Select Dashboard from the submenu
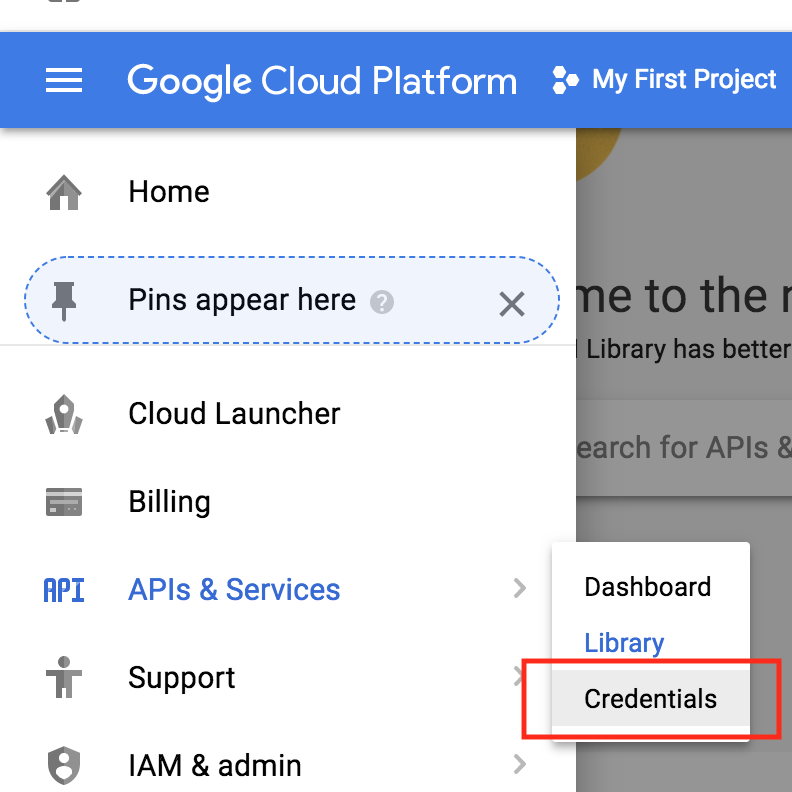This screenshot has height=792, width=792. click(x=648, y=587)
